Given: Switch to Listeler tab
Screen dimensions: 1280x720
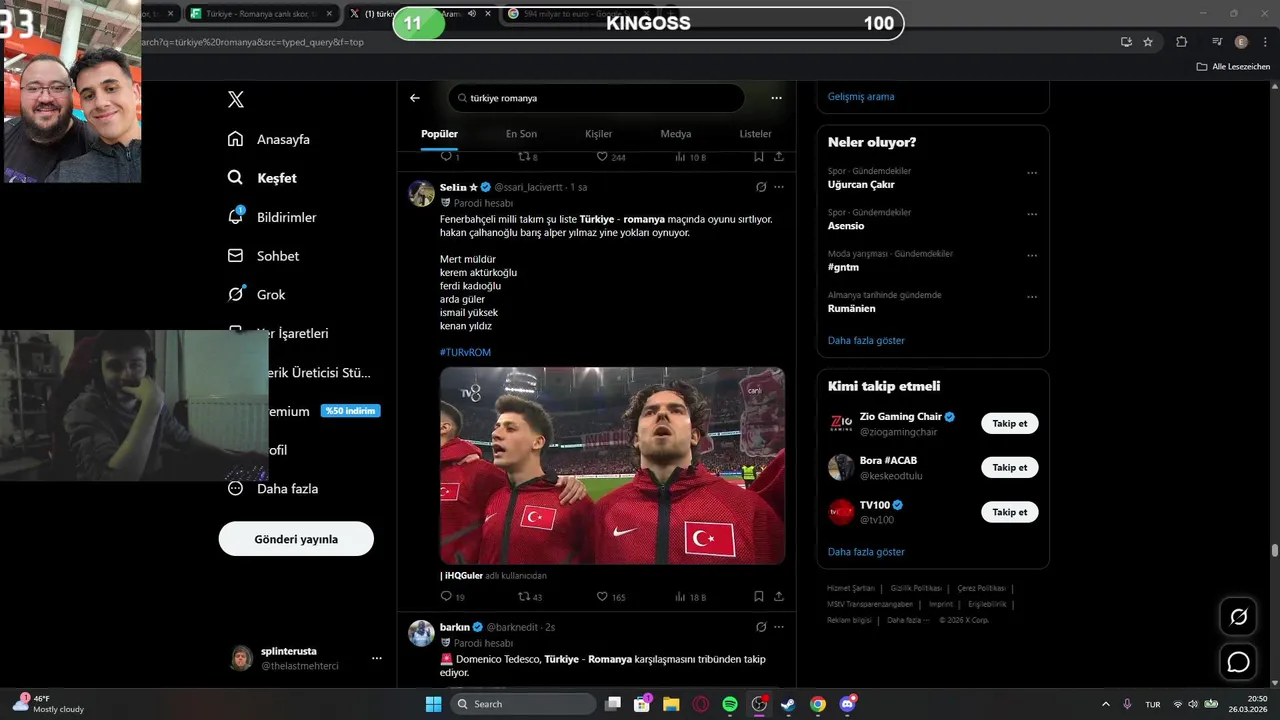Looking at the screenshot, I should point(755,134).
